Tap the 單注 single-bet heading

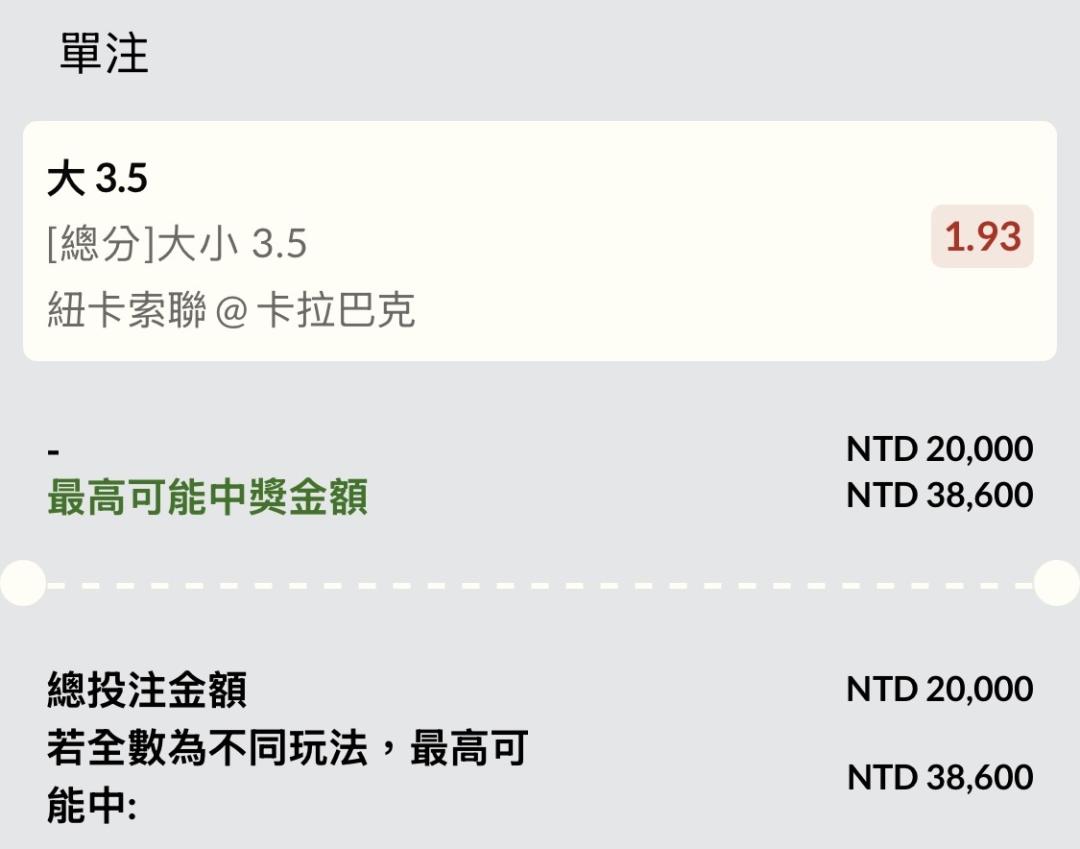(104, 53)
